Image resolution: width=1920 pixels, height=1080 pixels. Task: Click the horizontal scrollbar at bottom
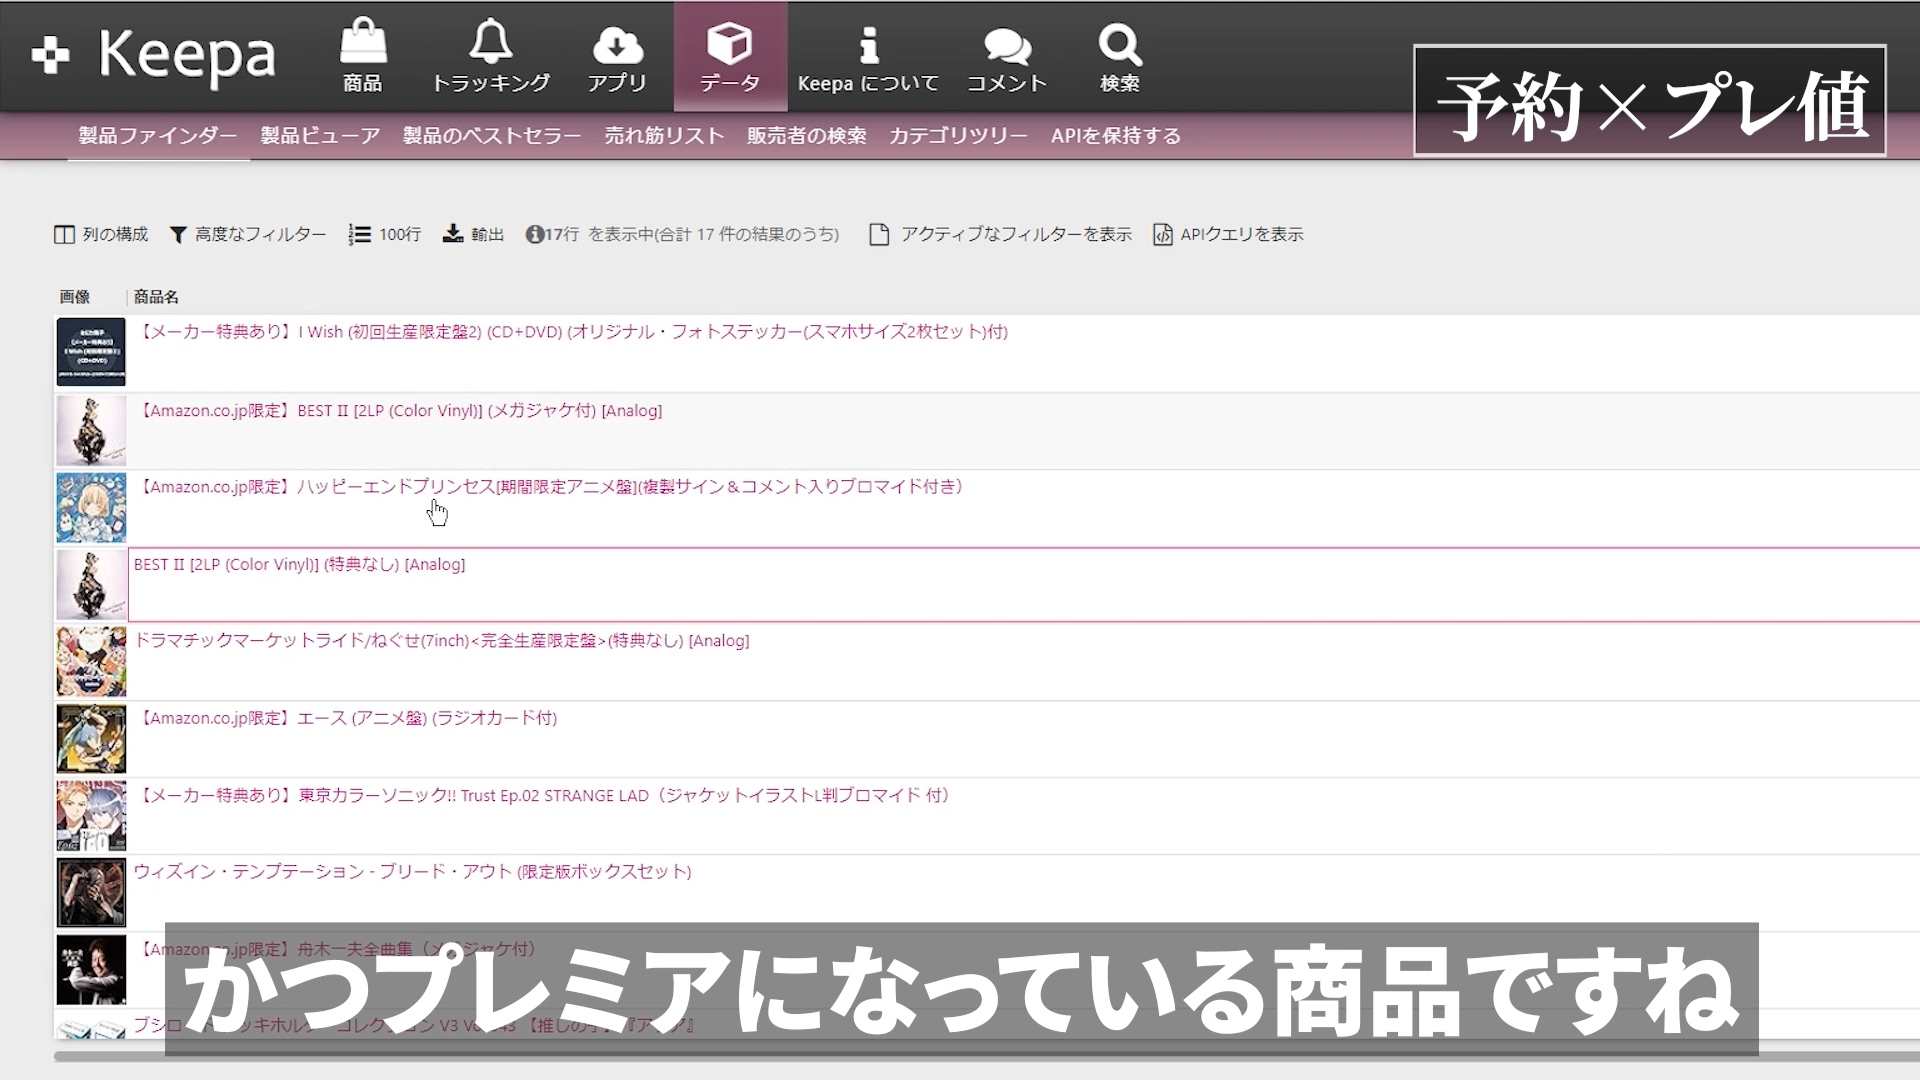[110, 1056]
